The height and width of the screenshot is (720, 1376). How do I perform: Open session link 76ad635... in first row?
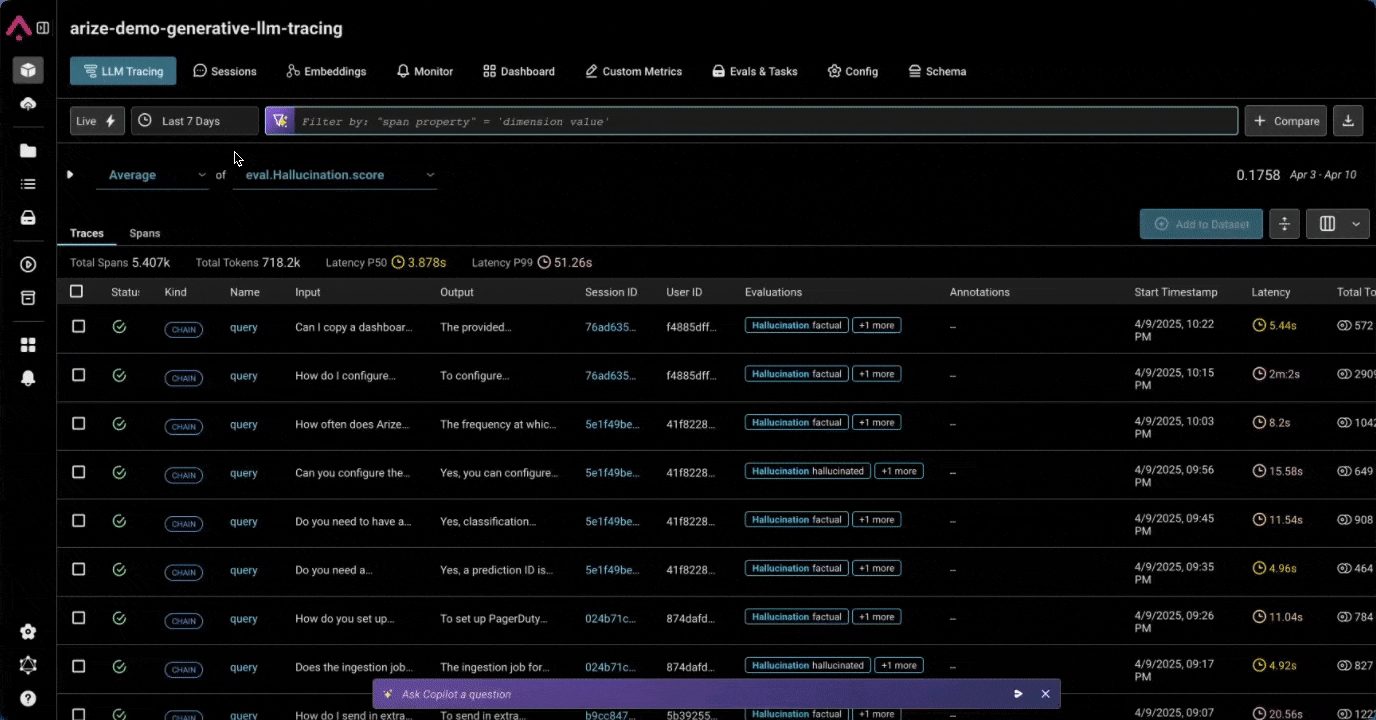point(611,327)
